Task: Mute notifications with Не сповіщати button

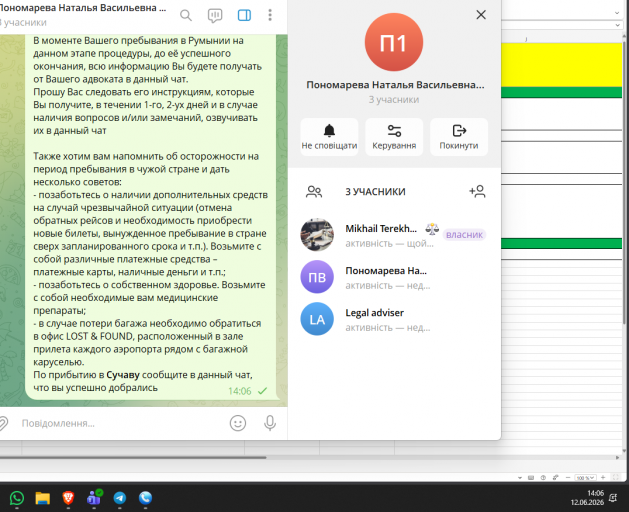Action: coord(329,137)
